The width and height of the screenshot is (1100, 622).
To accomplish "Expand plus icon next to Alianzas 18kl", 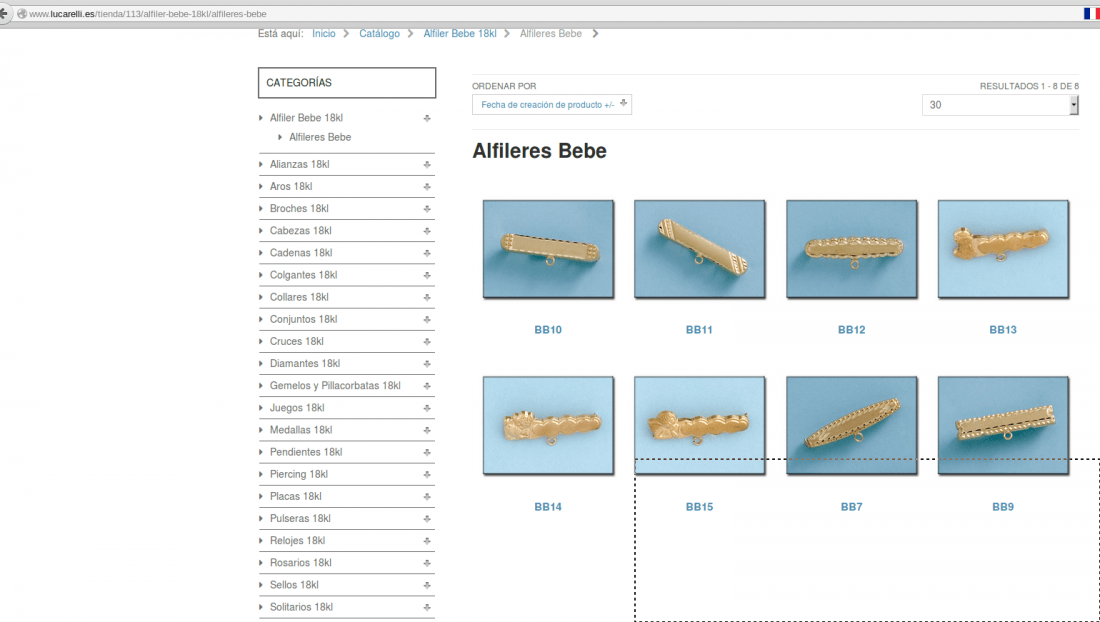I will tap(427, 165).
